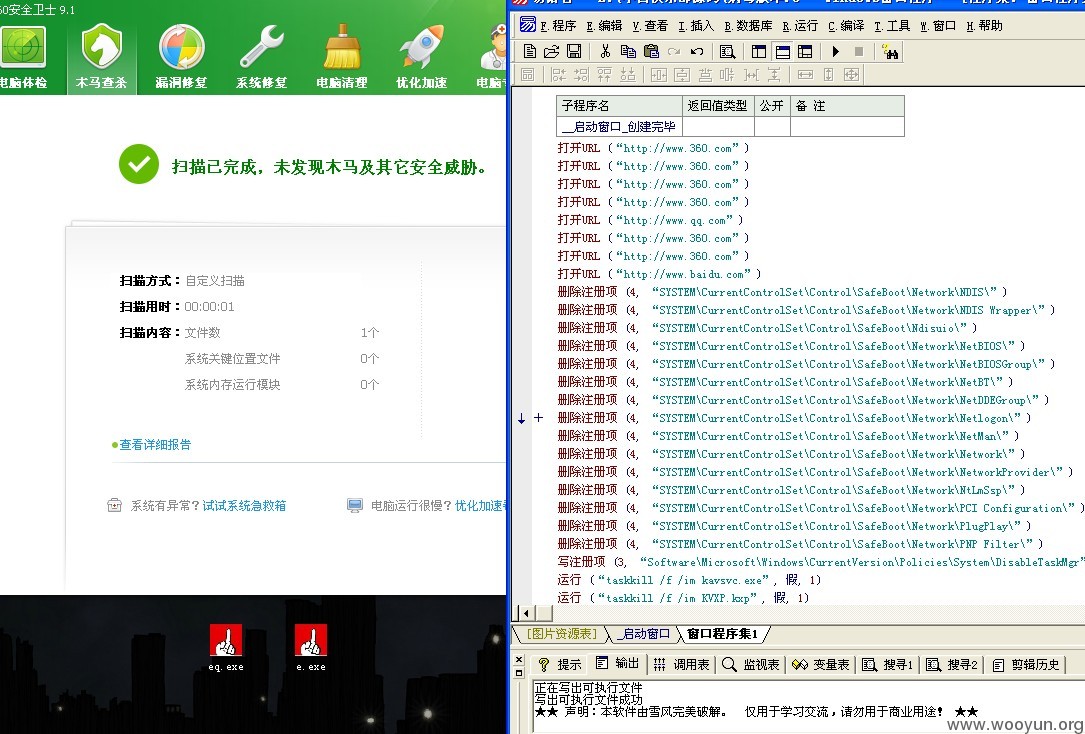Click the 查看详细报告 link

click(x=154, y=445)
